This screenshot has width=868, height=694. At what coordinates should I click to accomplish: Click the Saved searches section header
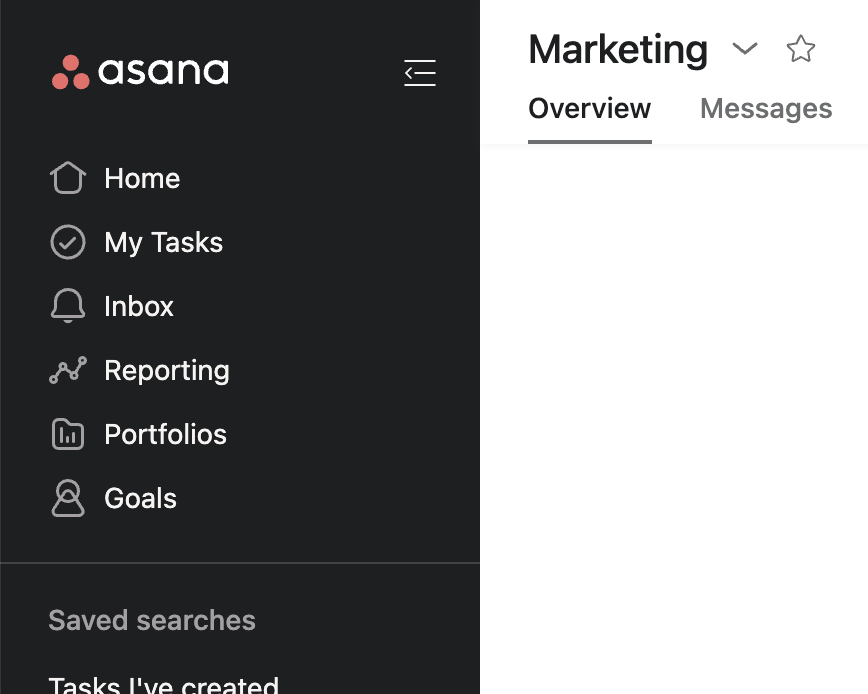point(152,620)
